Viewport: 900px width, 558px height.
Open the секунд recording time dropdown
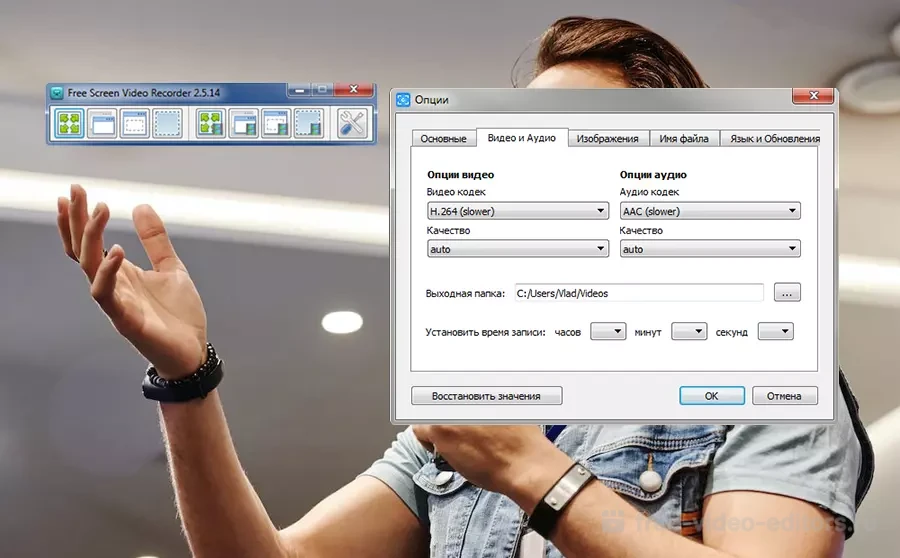pyautogui.click(x=775, y=331)
